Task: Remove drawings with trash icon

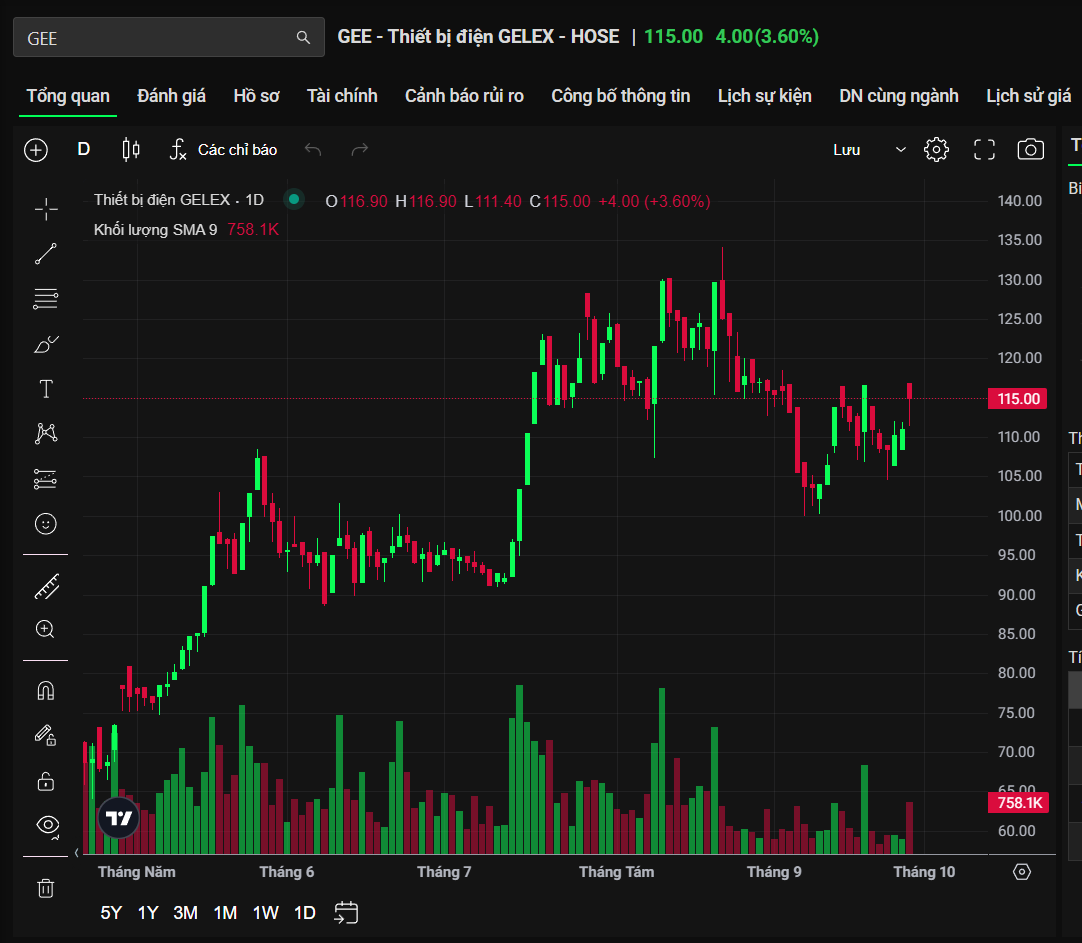Action: click(x=46, y=888)
